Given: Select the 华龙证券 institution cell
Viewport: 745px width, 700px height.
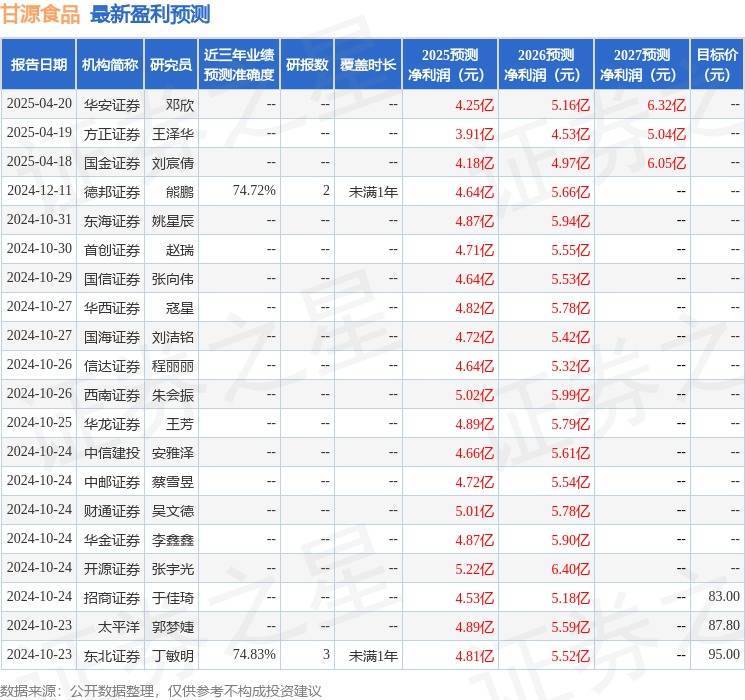Looking at the screenshot, I should click(x=112, y=424).
